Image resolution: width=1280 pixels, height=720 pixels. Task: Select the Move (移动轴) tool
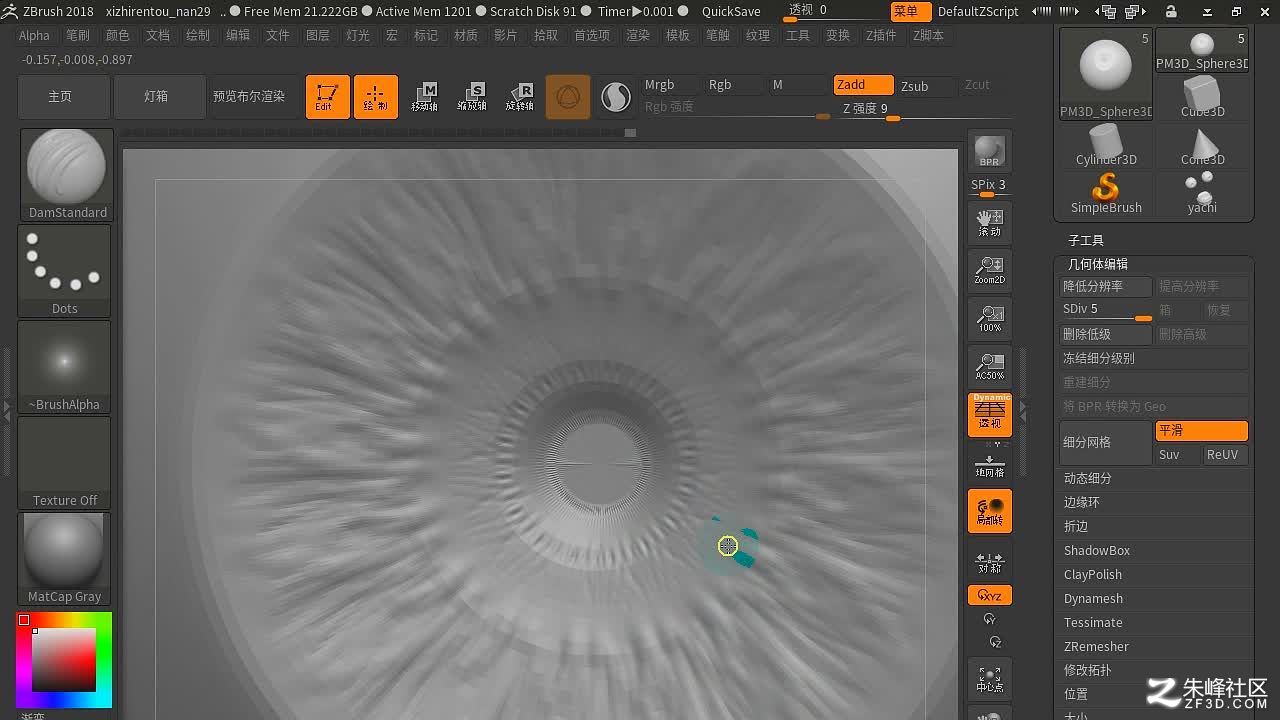(x=424, y=97)
